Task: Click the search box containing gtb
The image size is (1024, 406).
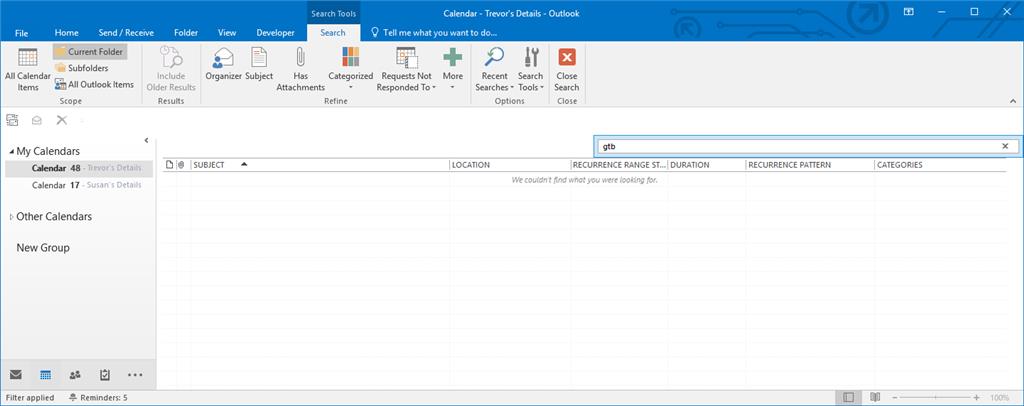Action: pos(799,146)
